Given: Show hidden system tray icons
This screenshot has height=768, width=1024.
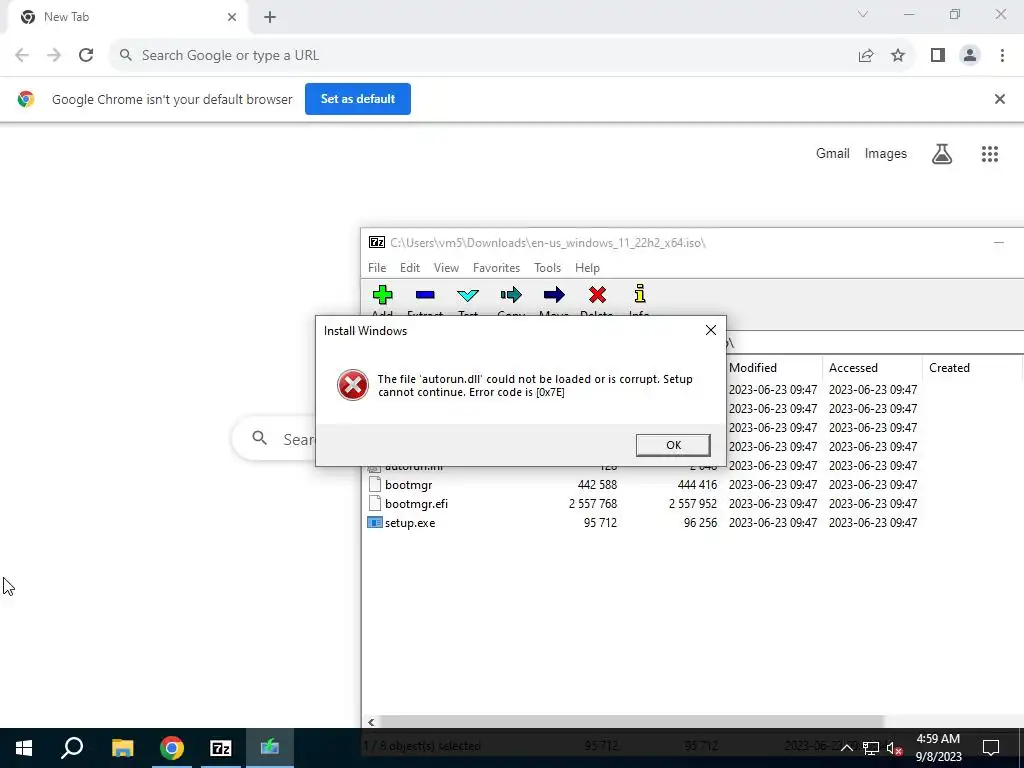Looking at the screenshot, I should pos(847,748).
